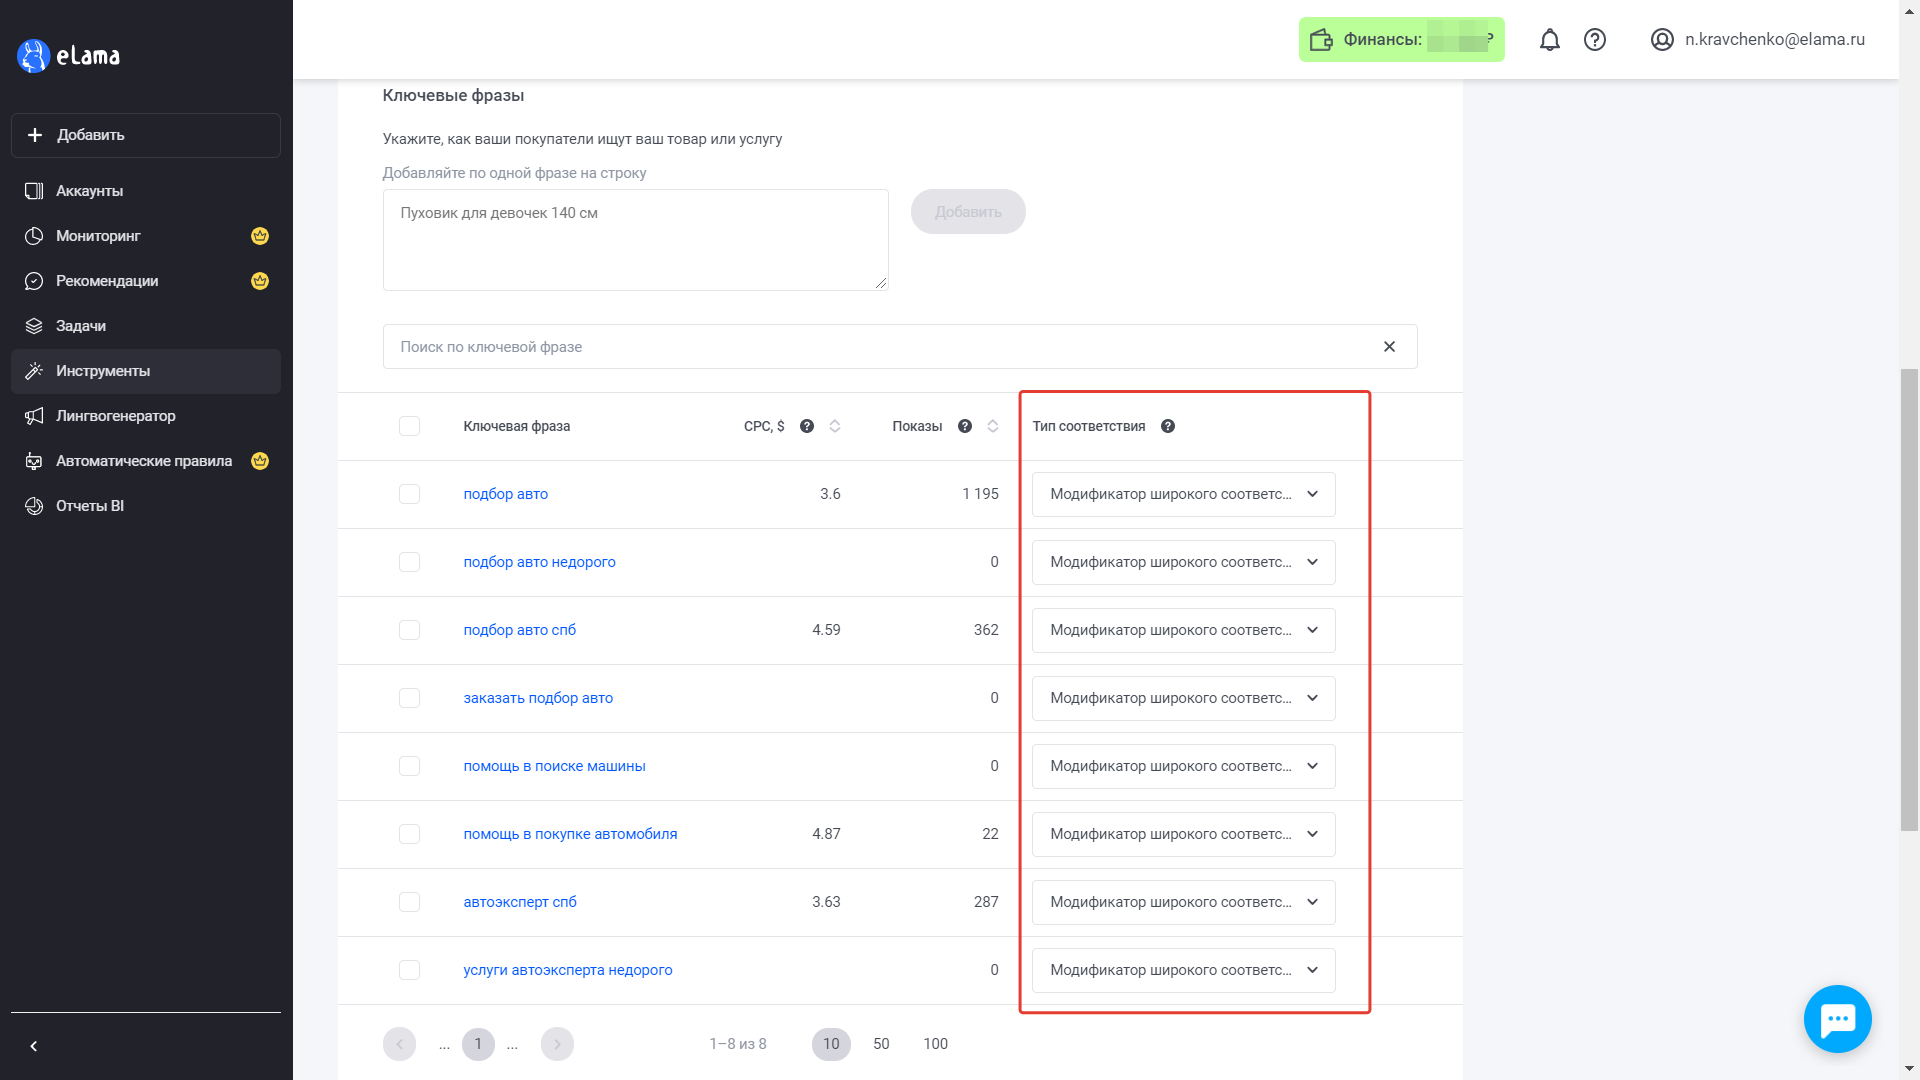Click the Тип соответствия help icon
Viewport: 1920px width, 1080px height.
click(1168, 426)
